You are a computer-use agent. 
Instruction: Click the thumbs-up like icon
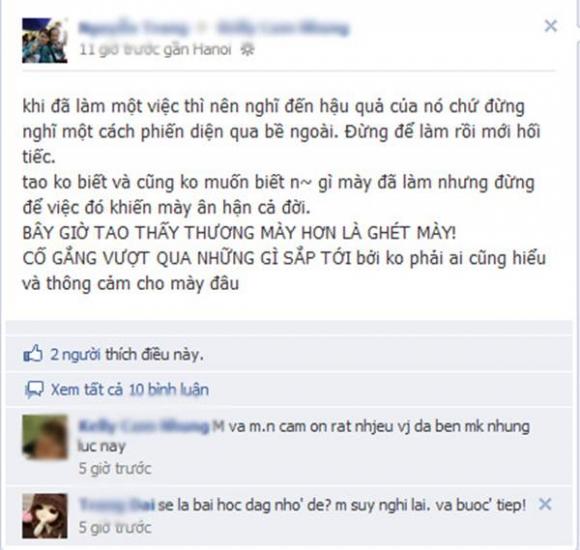tap(33, 354)
